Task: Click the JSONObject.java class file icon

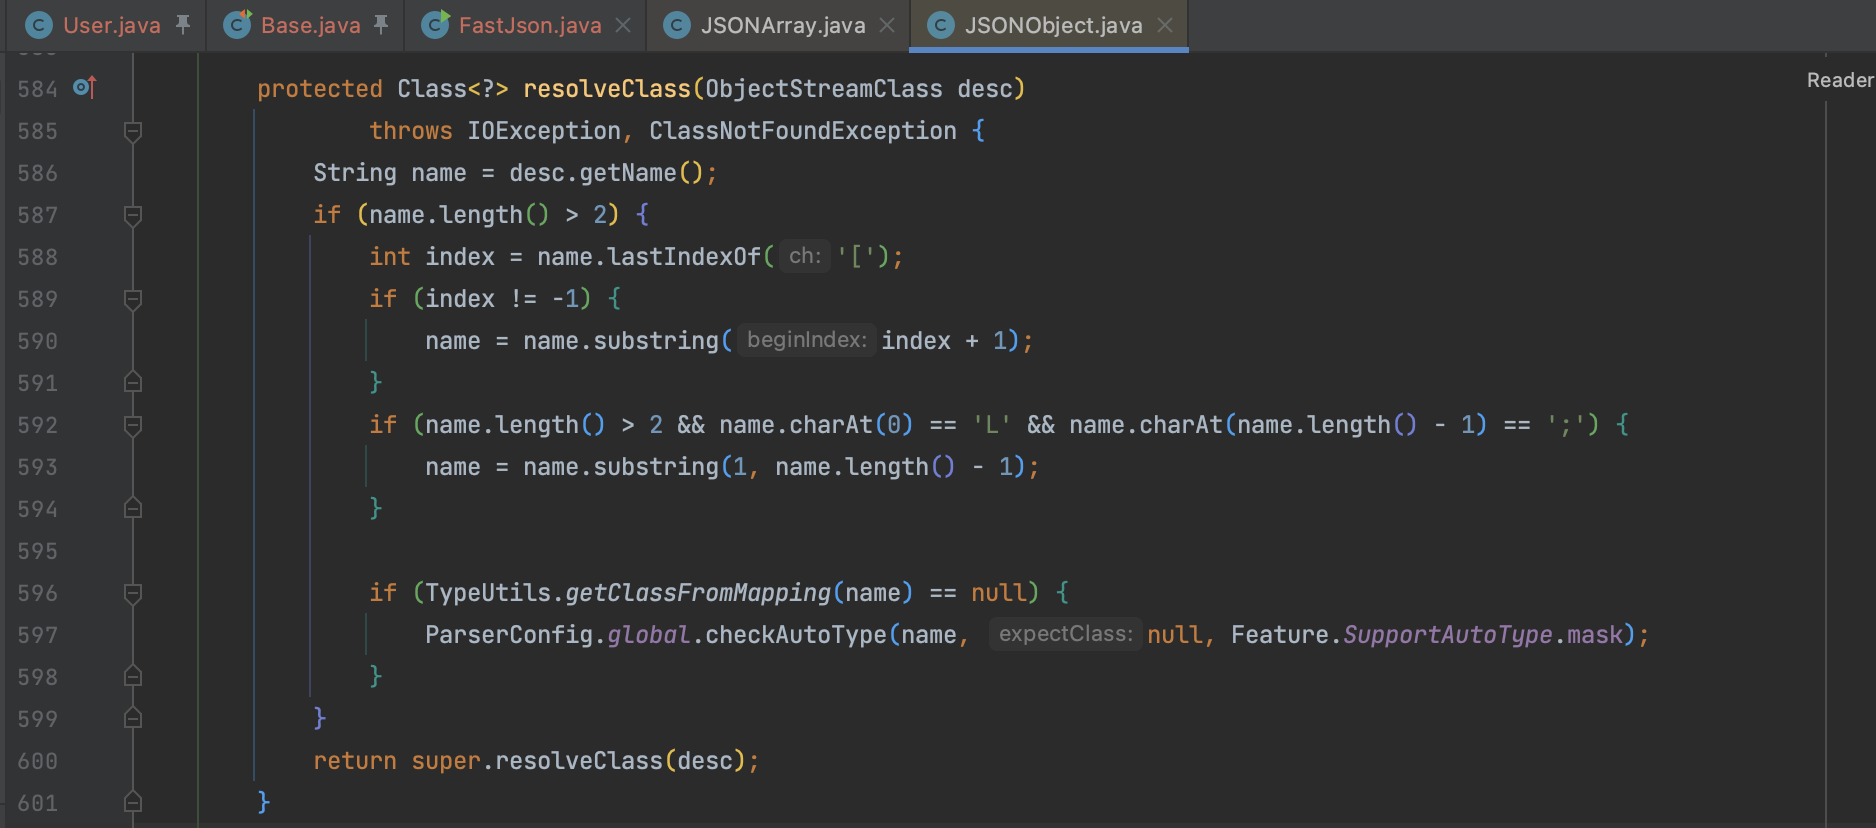Action: (941, 25)
